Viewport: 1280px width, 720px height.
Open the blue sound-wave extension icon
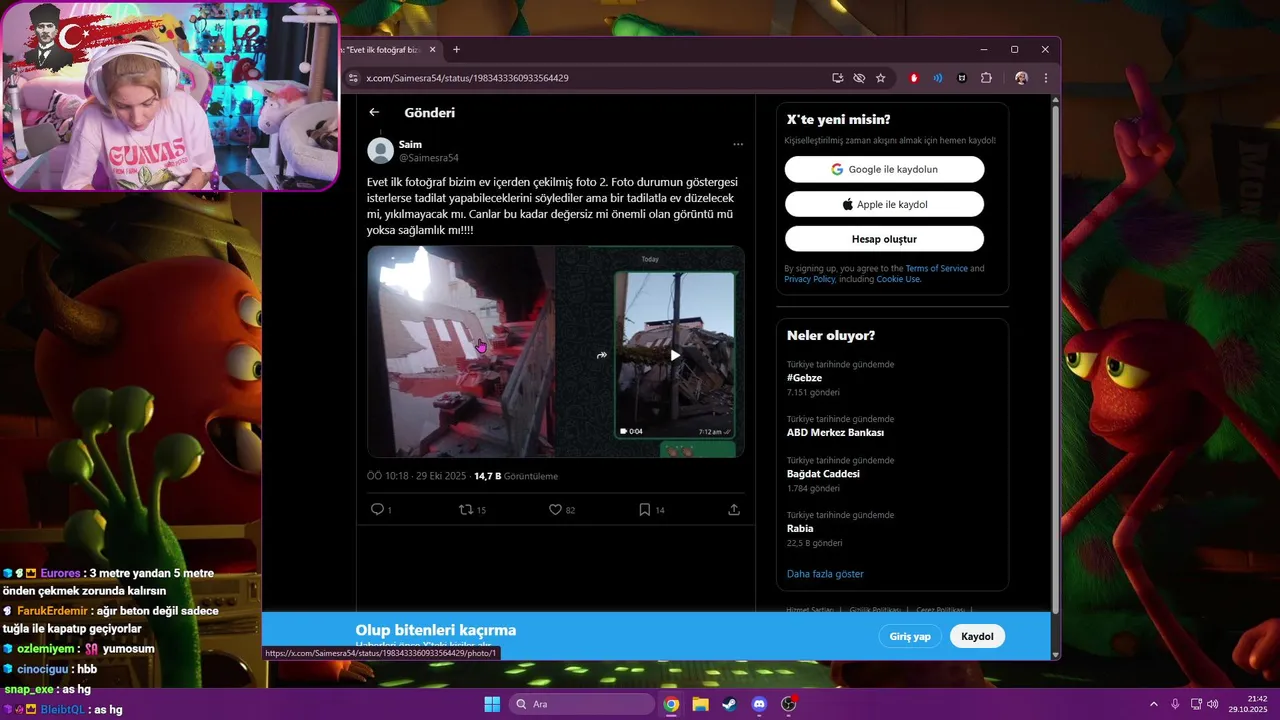938,78
